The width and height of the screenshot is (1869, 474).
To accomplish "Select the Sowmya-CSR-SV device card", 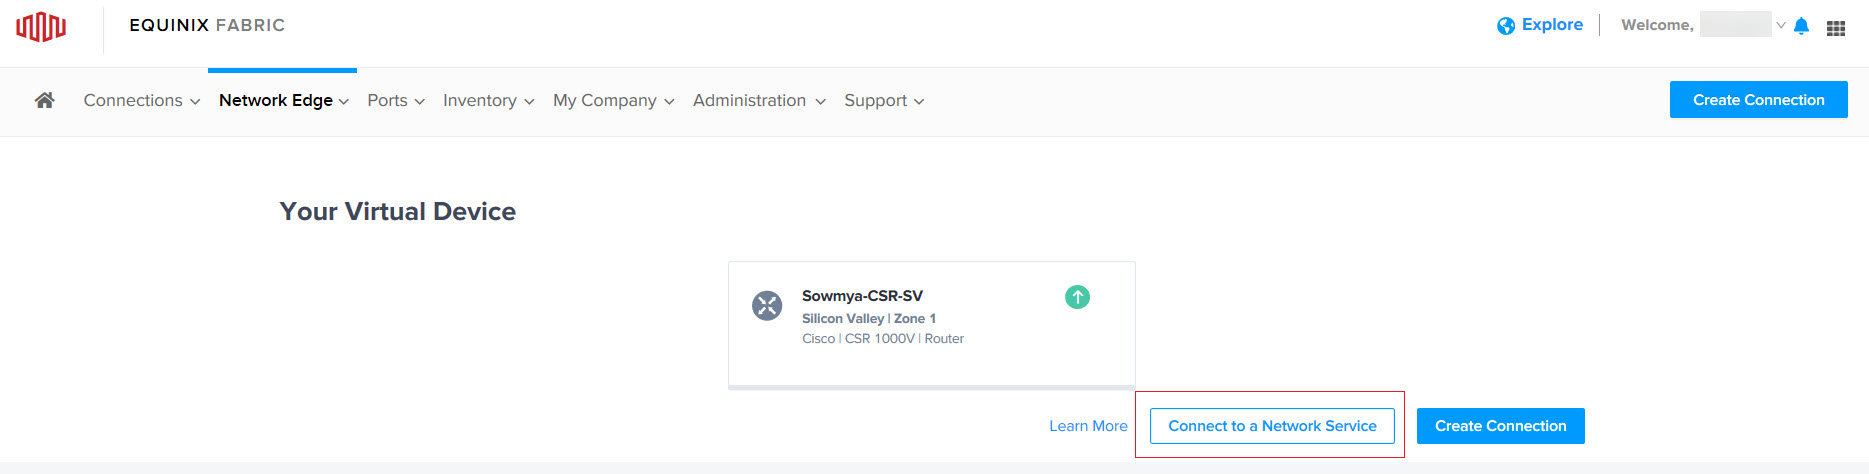I will tap(932, 325).
